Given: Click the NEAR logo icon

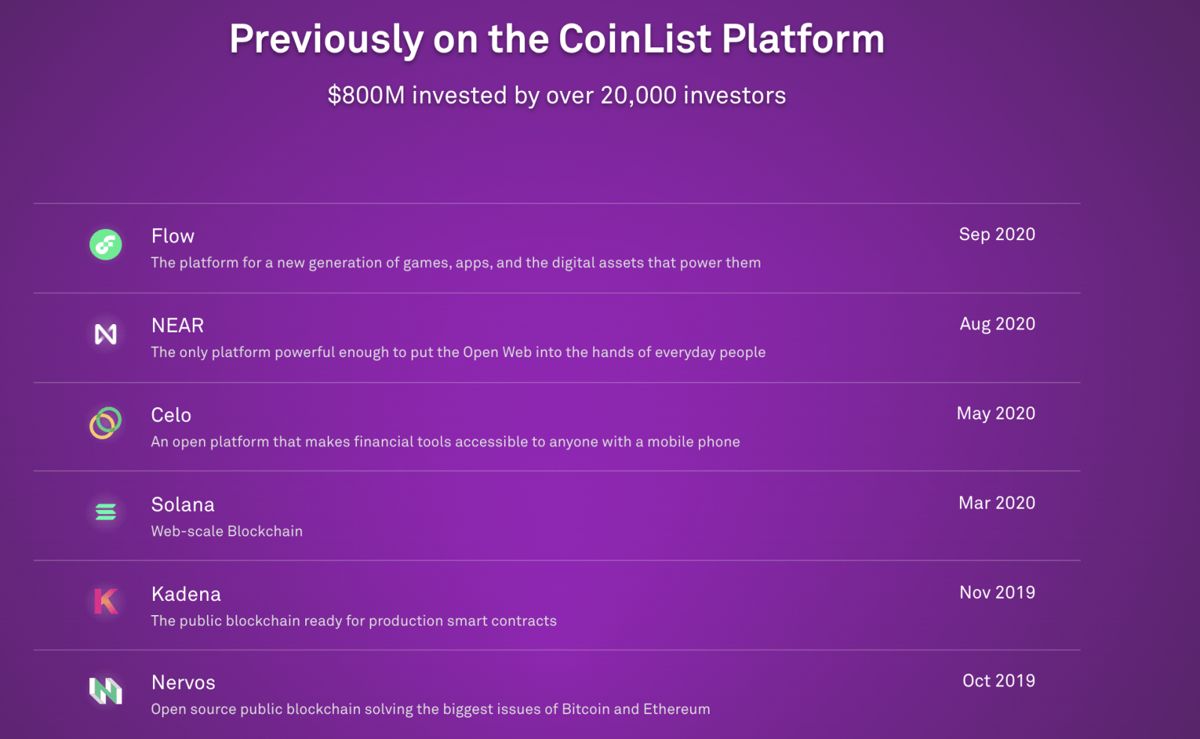Looking at the screenshot, I should coord(106,334).
